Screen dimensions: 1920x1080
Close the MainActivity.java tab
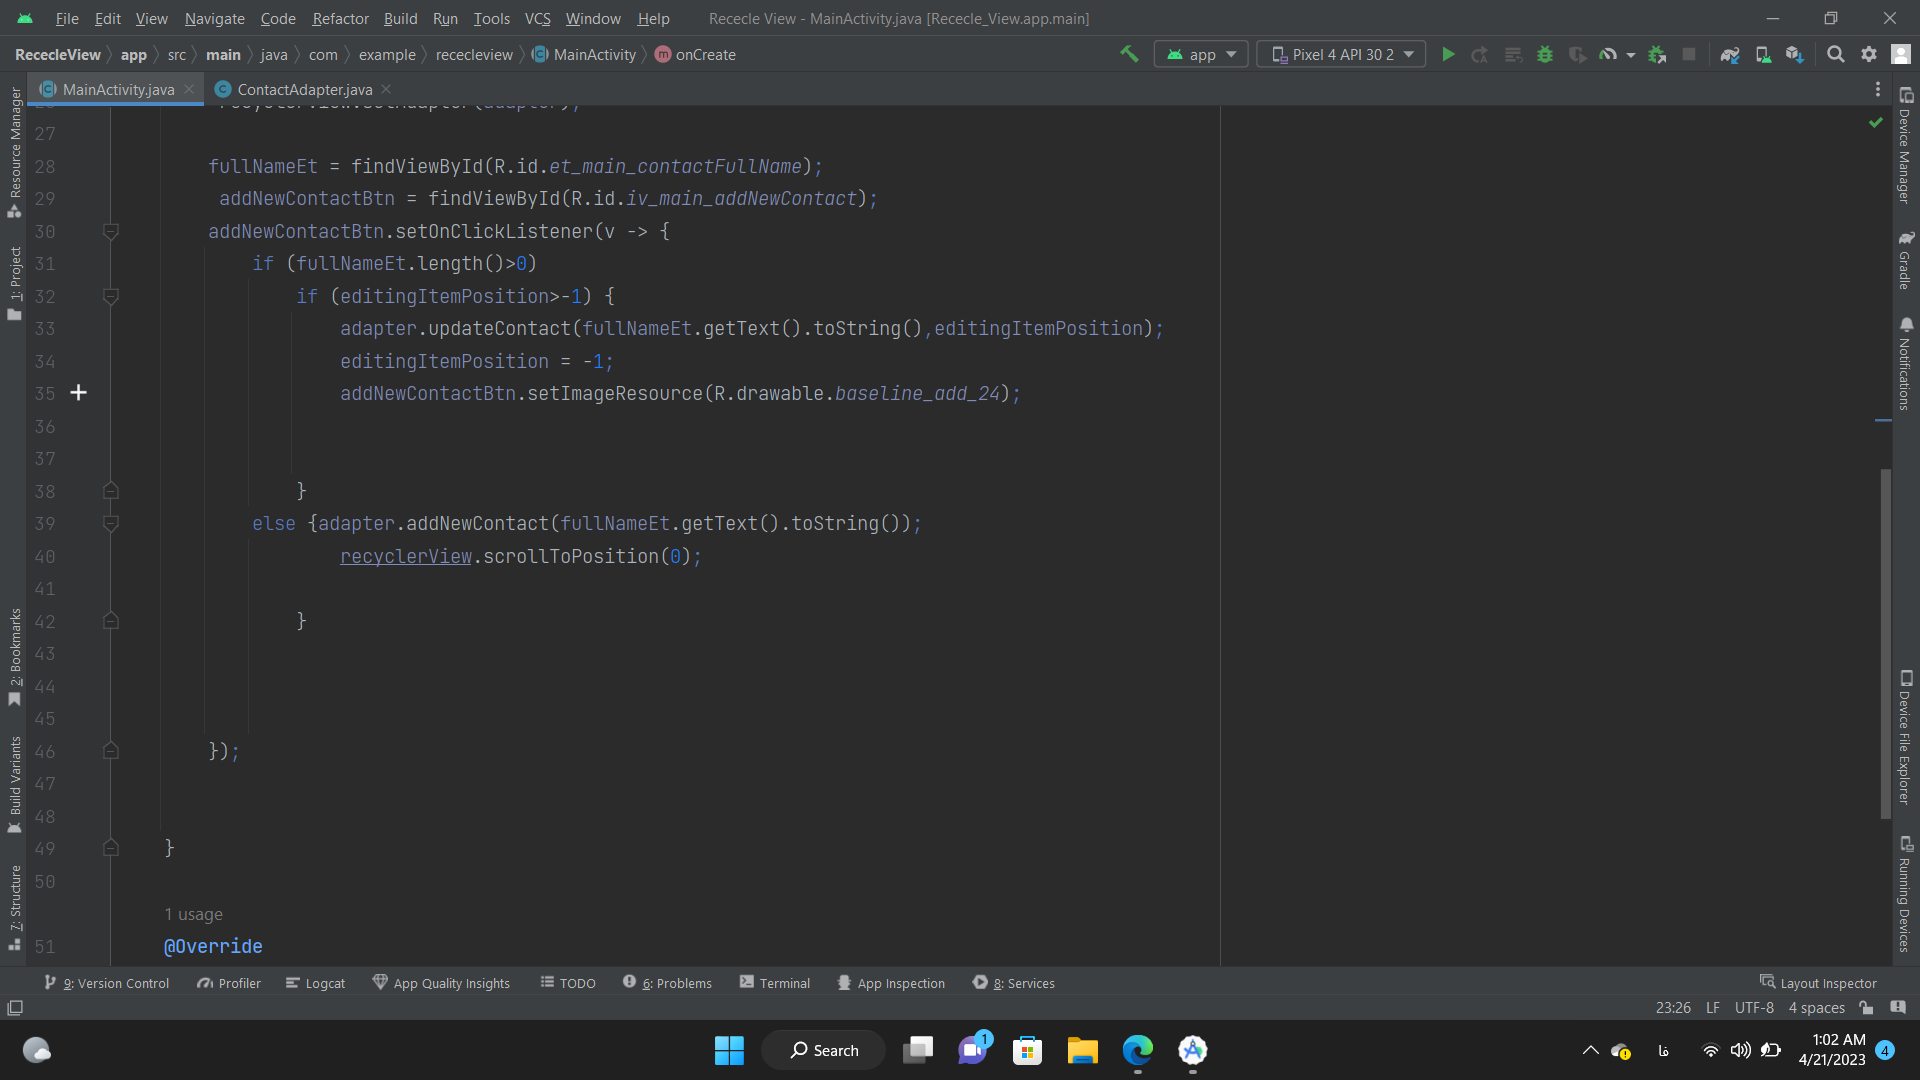click(189, 89)
